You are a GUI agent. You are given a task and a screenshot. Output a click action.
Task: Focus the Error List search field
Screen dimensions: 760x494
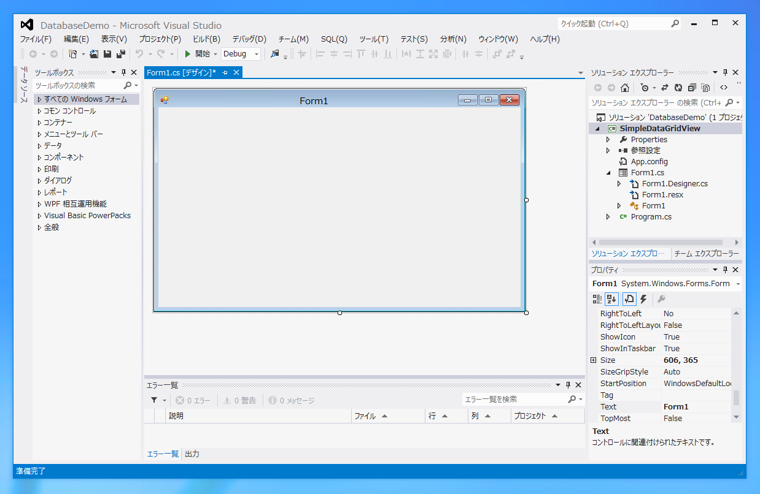click(x=515, y=399)
